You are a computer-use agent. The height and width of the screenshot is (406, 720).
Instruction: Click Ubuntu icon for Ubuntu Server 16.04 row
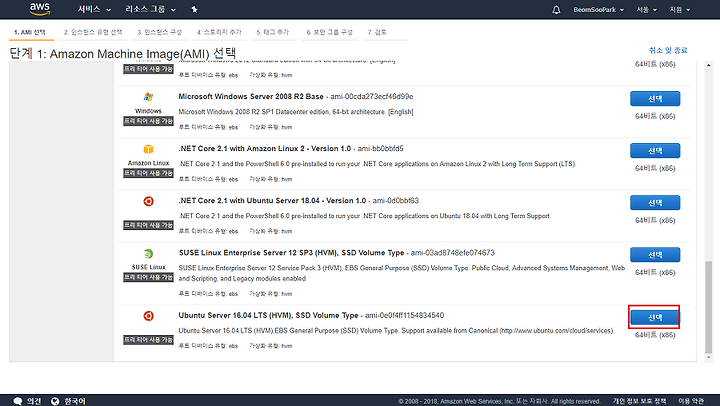click(x=148, y=316)
